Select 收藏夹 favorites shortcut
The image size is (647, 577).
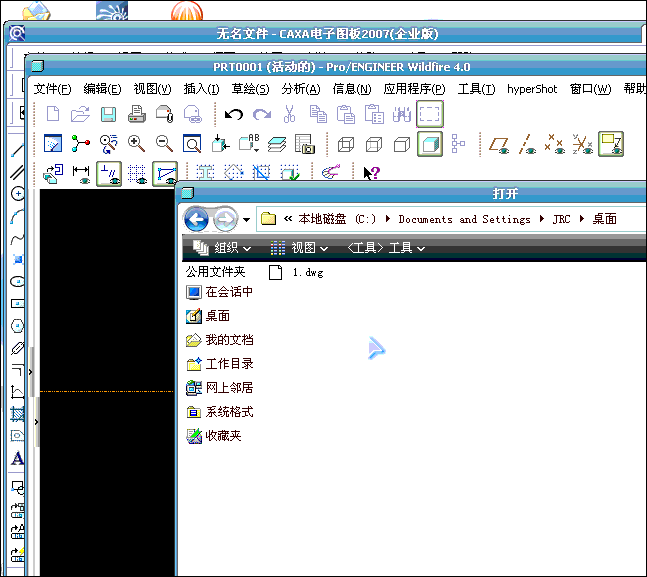pos(213,436)
